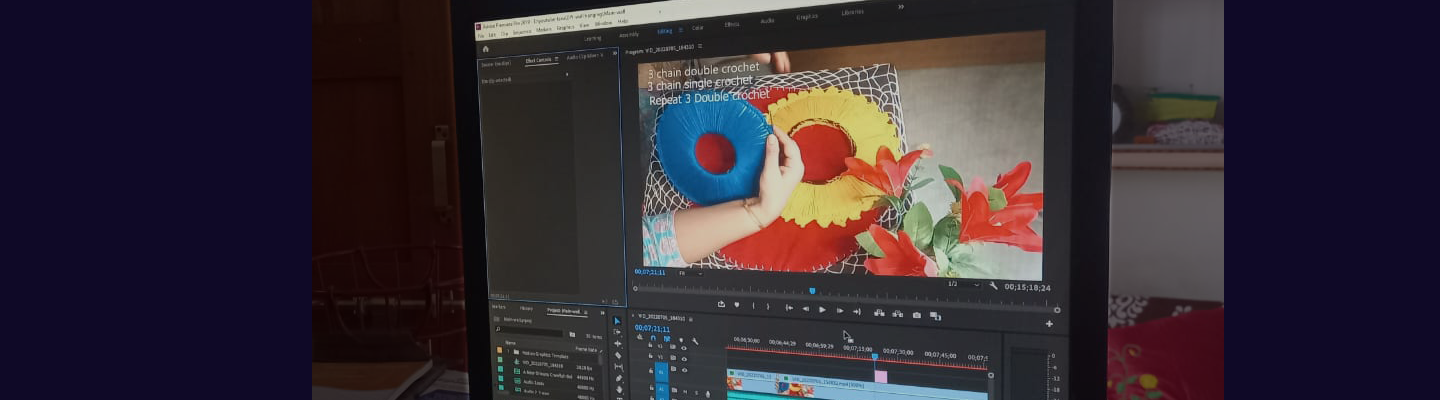The width and height of the screenshot is (1440, 400).
Task: Click the Add Marker icon in Program monitor
Action: [737, 305]
